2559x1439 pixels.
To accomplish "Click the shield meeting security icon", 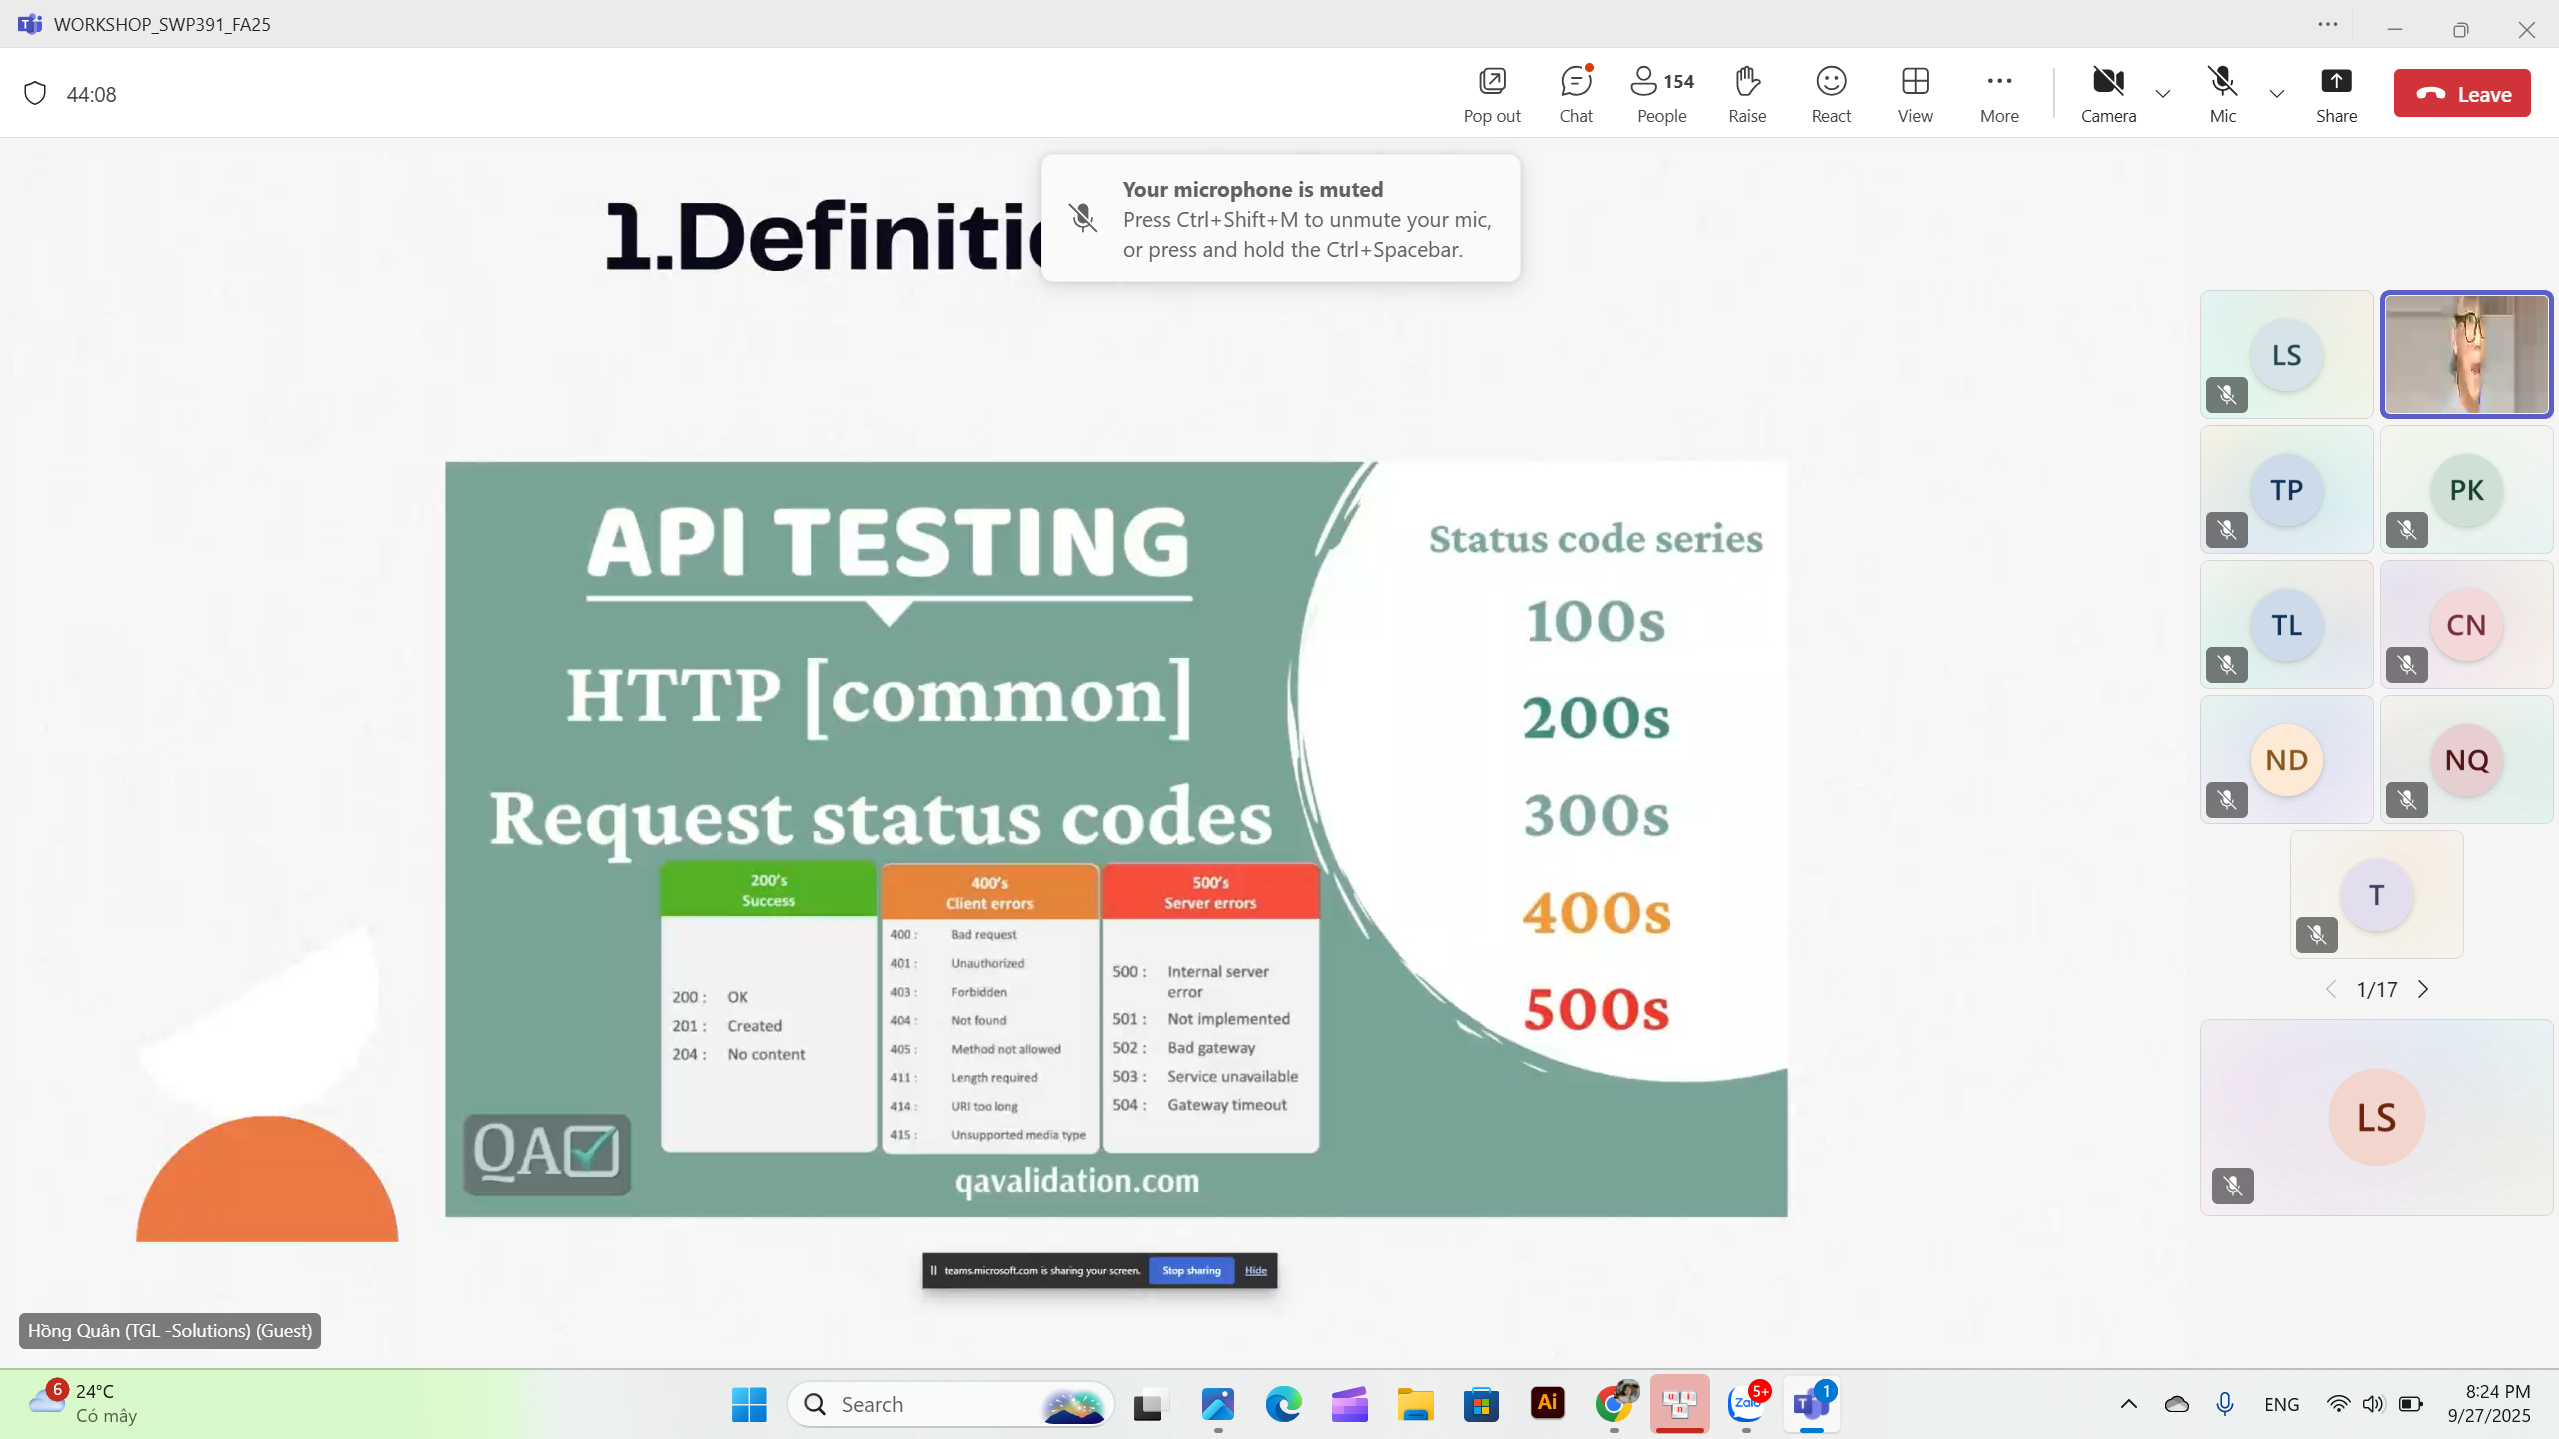I will coord(35,93).
